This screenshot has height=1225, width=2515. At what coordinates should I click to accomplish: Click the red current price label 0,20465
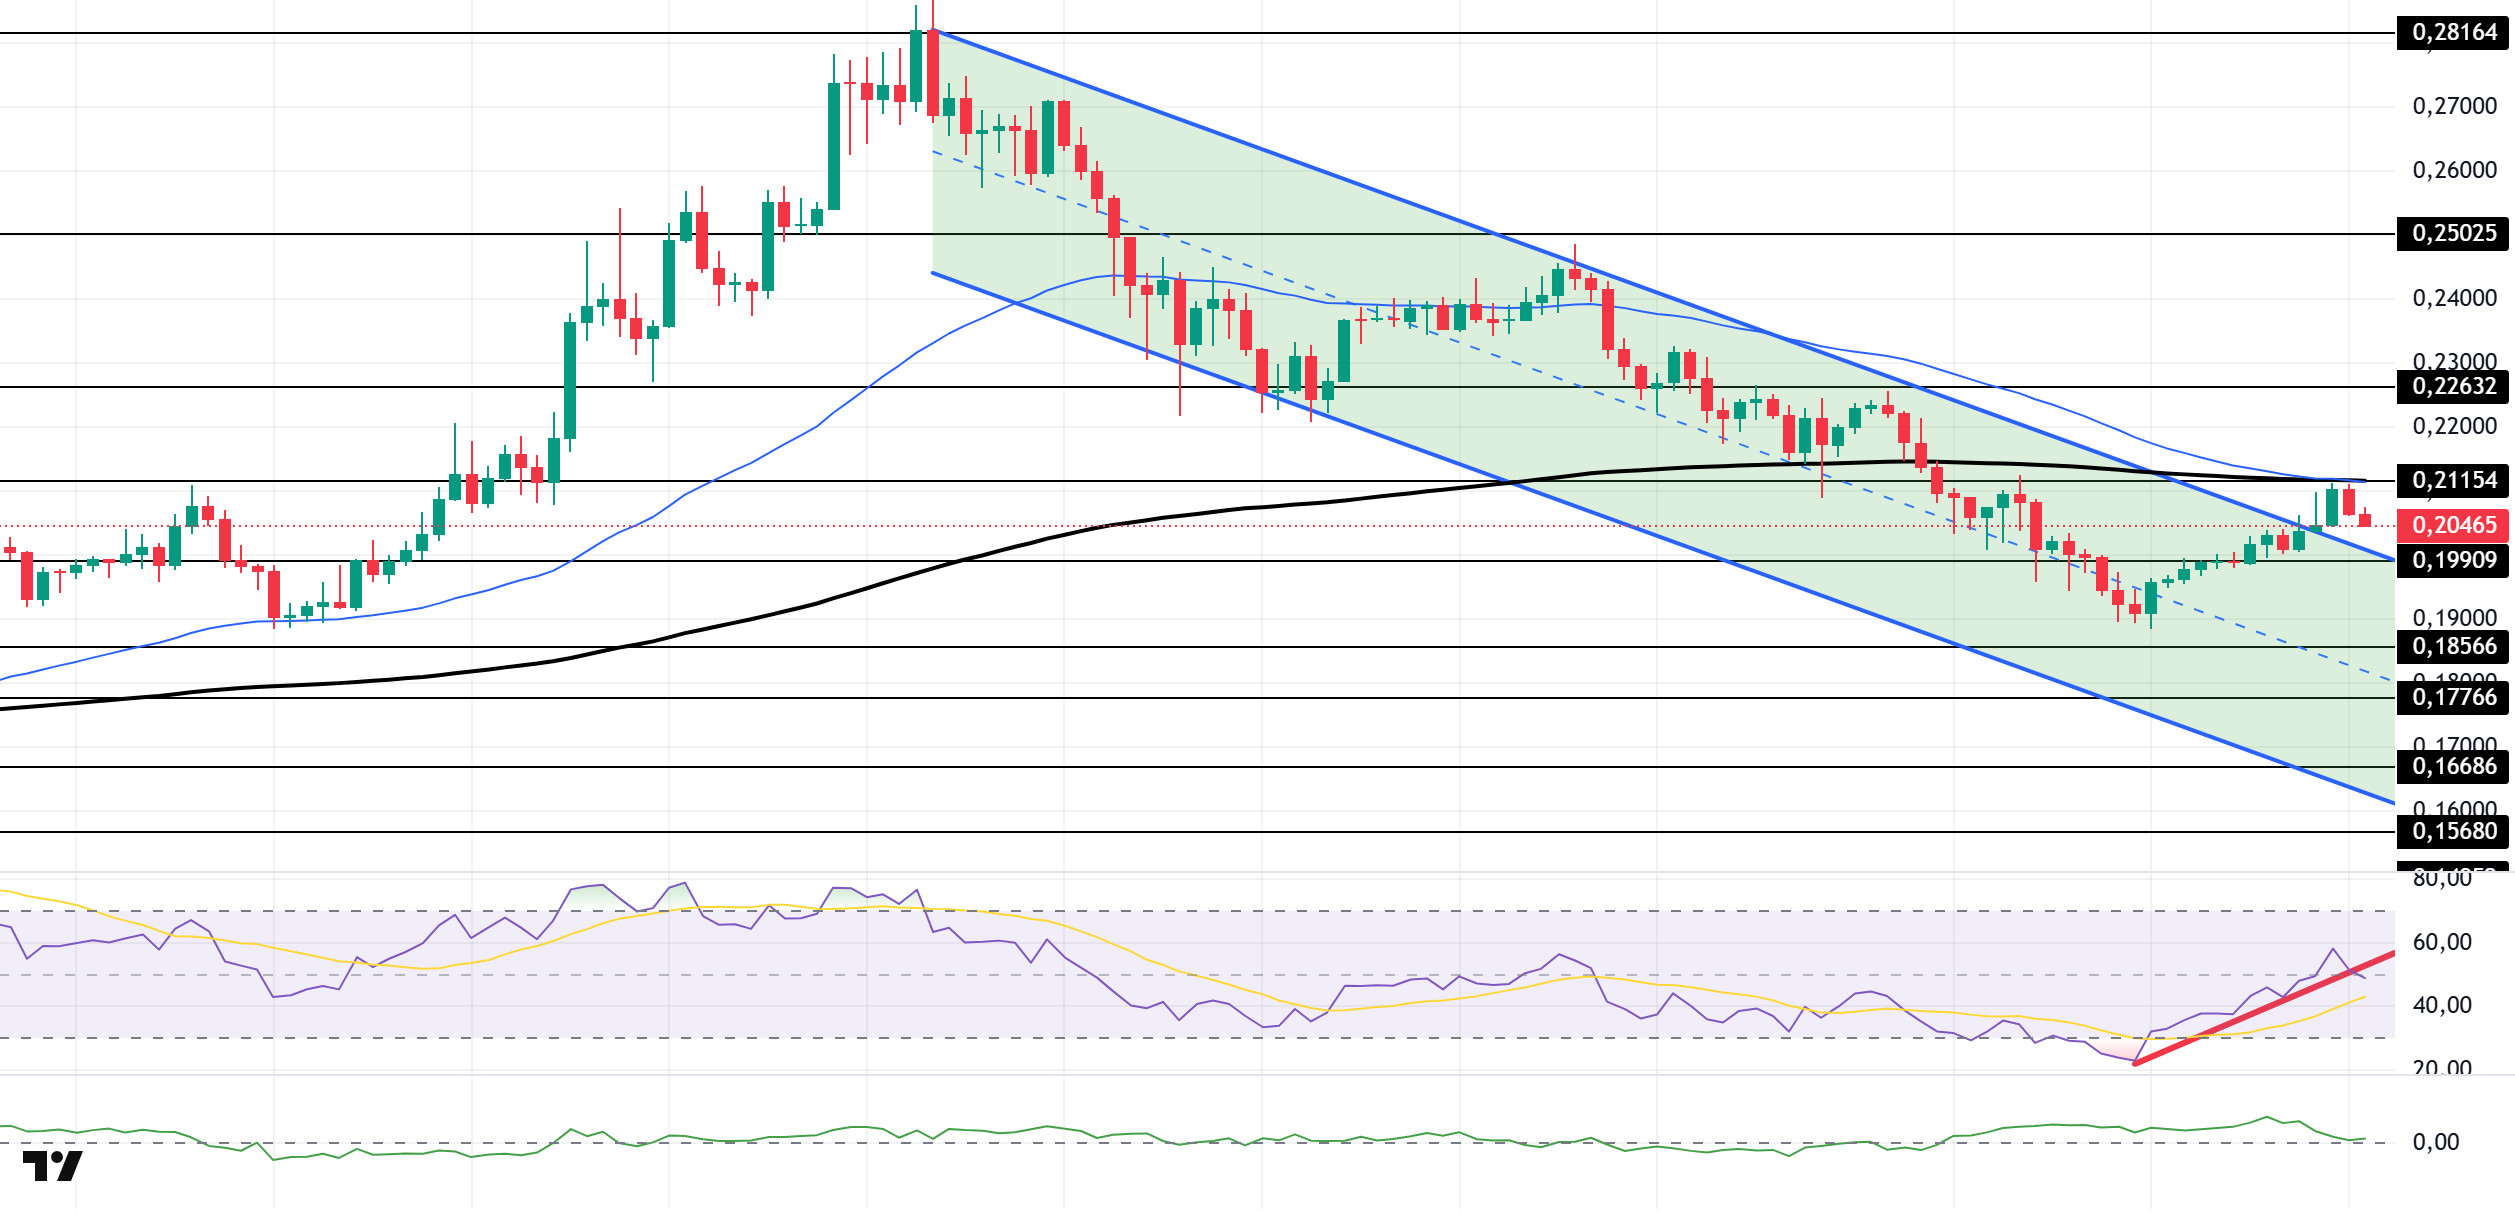(x=2453, y=526)
